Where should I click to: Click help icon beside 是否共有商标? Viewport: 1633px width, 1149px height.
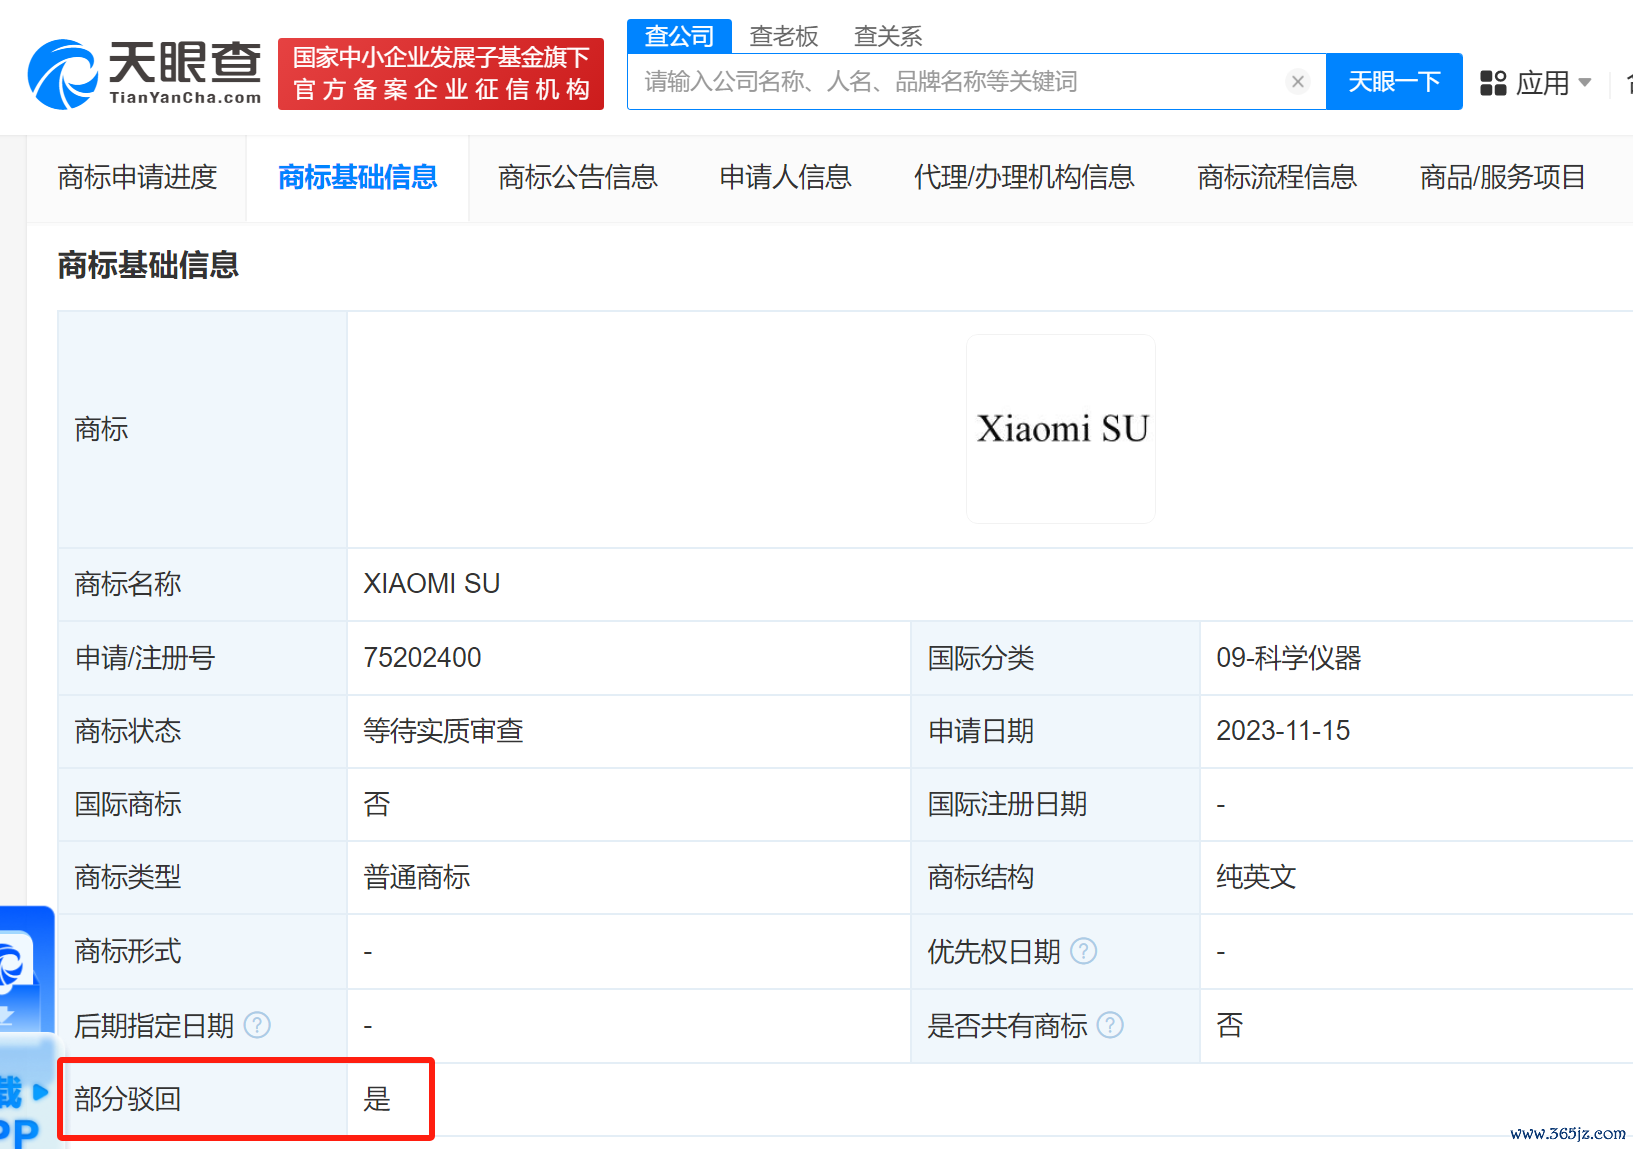coord(1110,1025)
